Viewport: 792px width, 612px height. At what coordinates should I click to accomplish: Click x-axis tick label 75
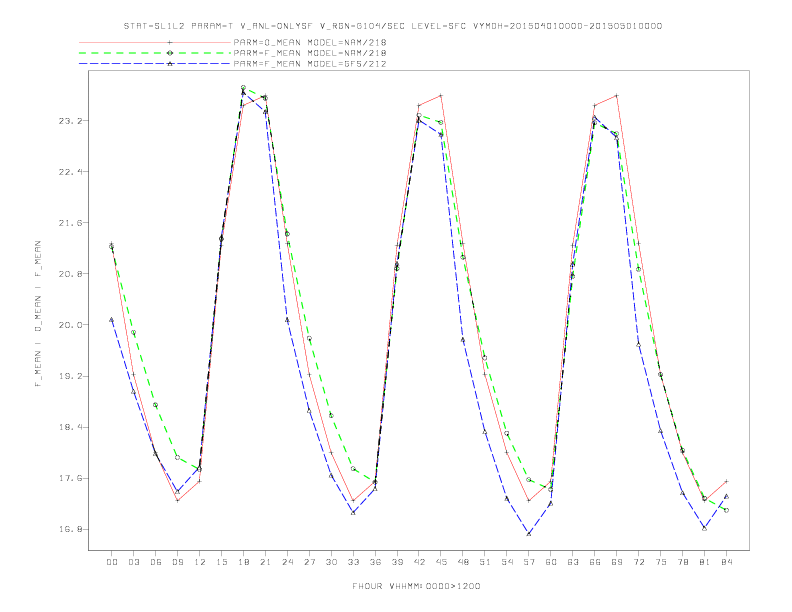[661, 562]
